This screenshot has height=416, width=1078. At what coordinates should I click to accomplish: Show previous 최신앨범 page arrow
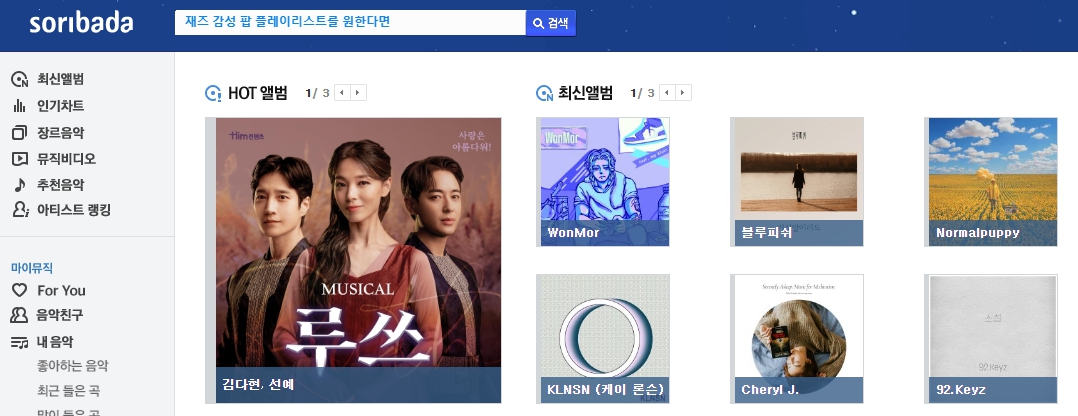pyautogui.click(x=668, y=93)
